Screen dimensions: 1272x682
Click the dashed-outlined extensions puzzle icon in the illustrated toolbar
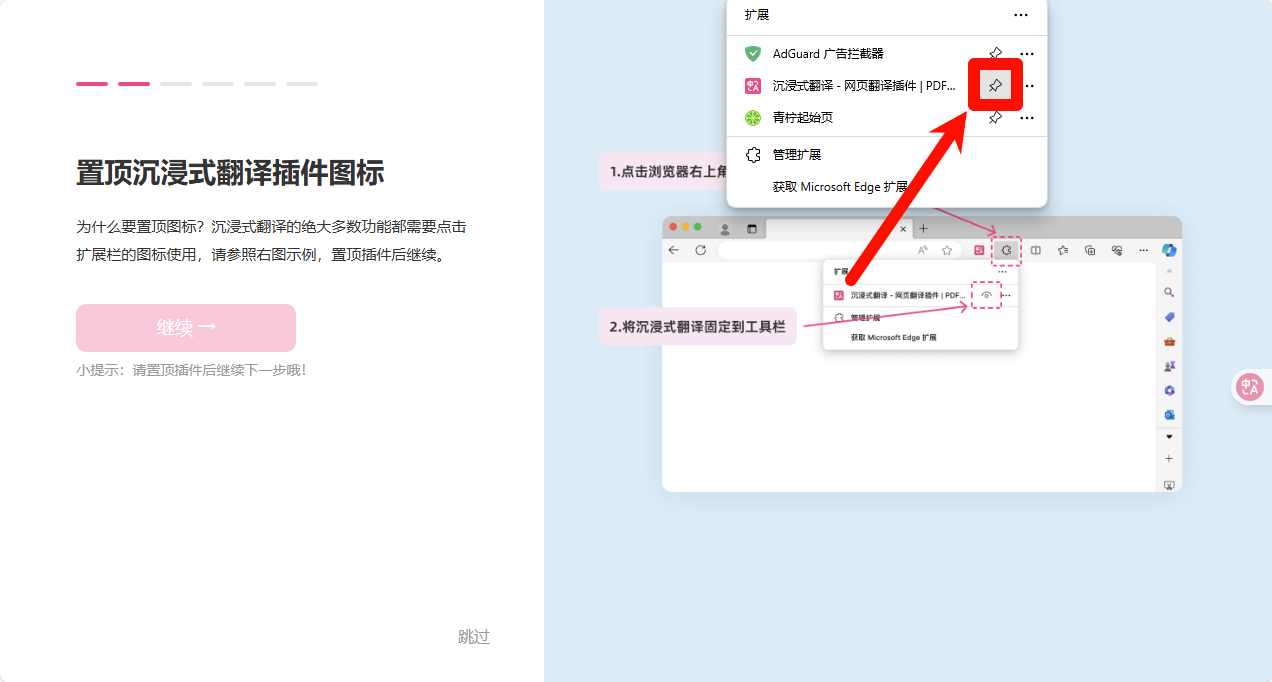(x=1006, y=250)
